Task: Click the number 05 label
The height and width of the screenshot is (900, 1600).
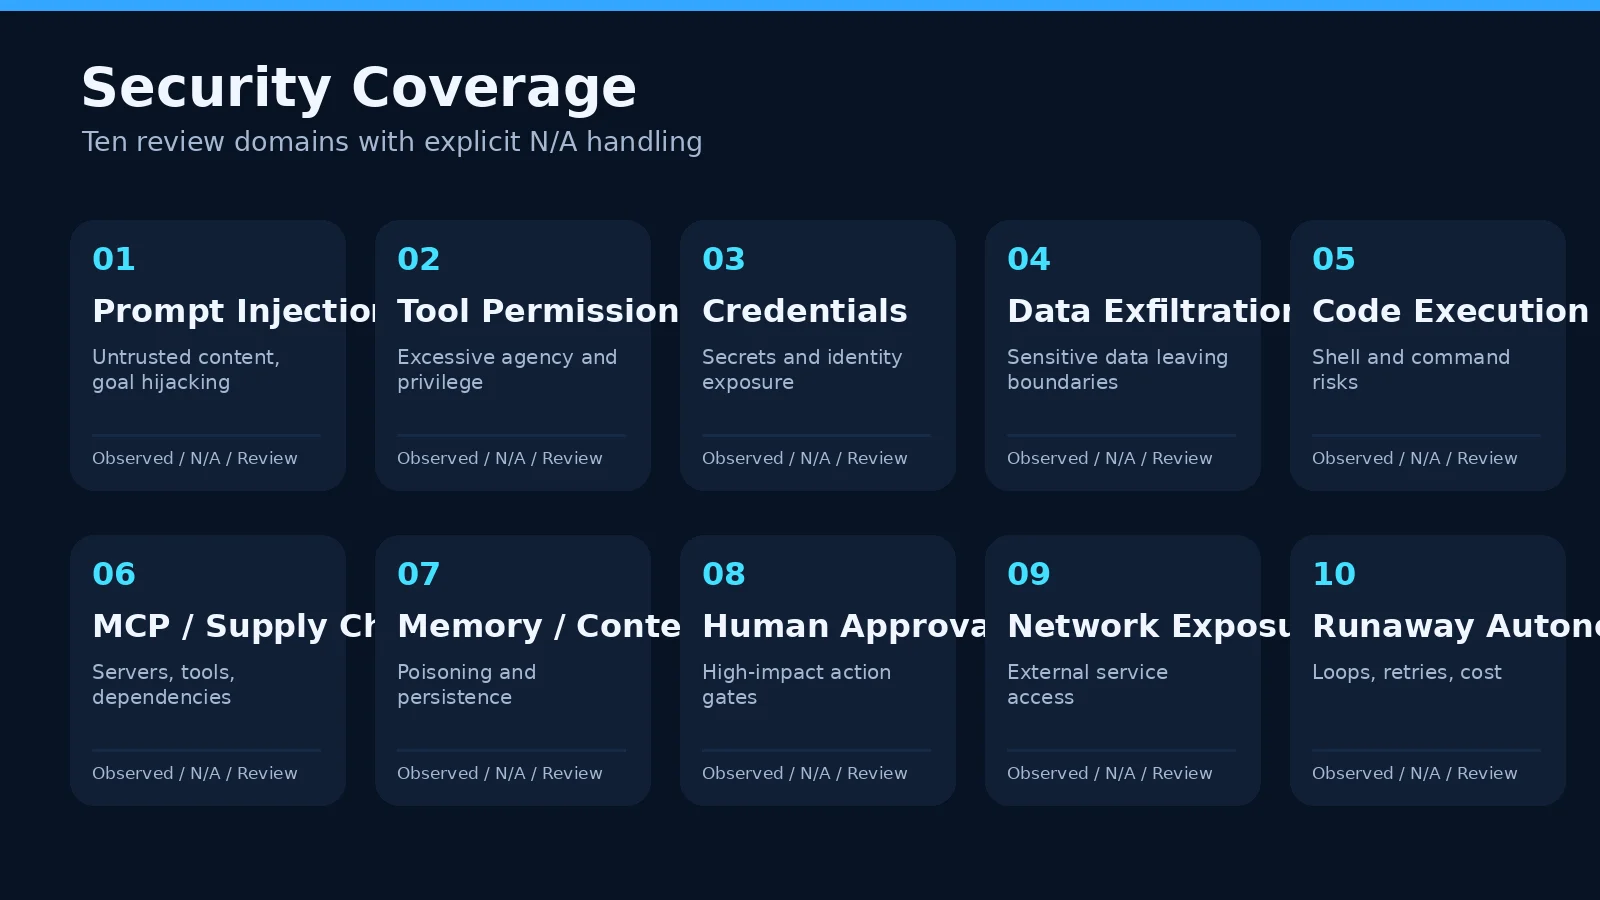Action: pyautogui.click(x=1334, y=259)
